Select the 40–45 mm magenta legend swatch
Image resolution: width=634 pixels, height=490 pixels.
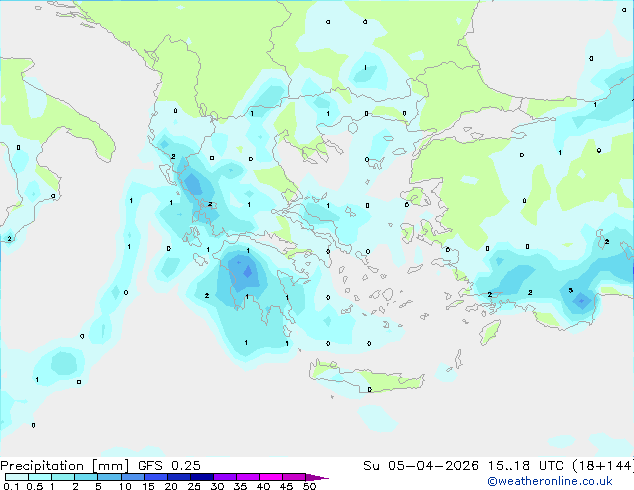tap(271, 477)
